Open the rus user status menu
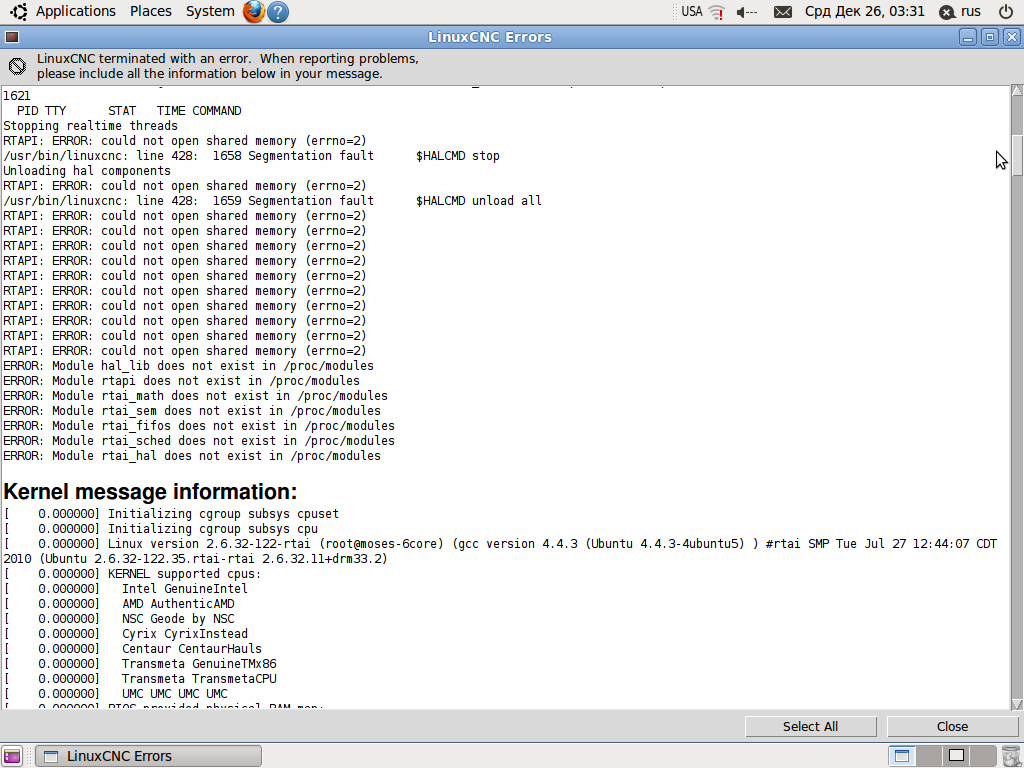 point(960,11)
